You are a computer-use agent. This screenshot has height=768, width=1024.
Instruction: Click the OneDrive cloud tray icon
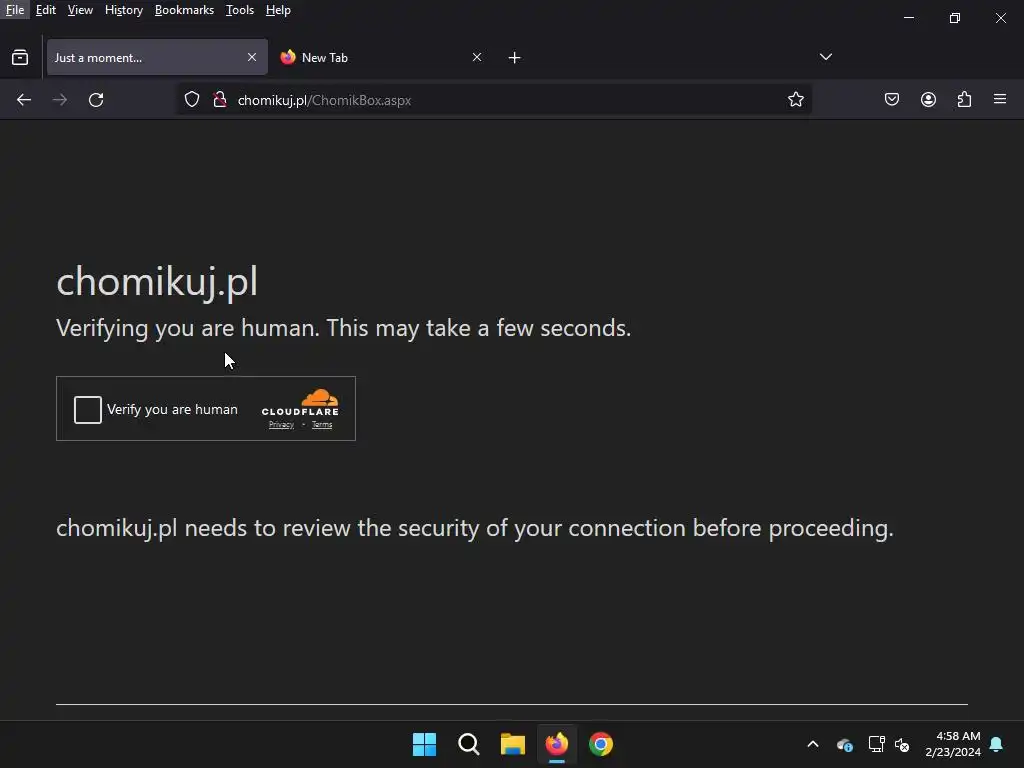844,744
